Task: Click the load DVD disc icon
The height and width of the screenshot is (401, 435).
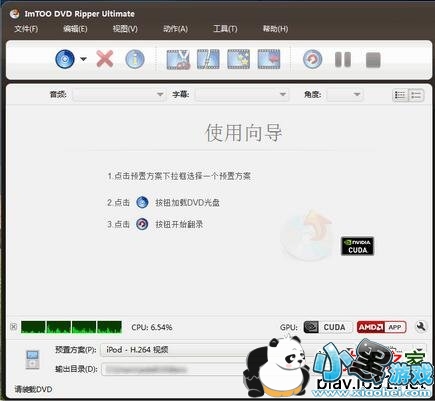Action: pyautogui.click(x=65, y=60)
